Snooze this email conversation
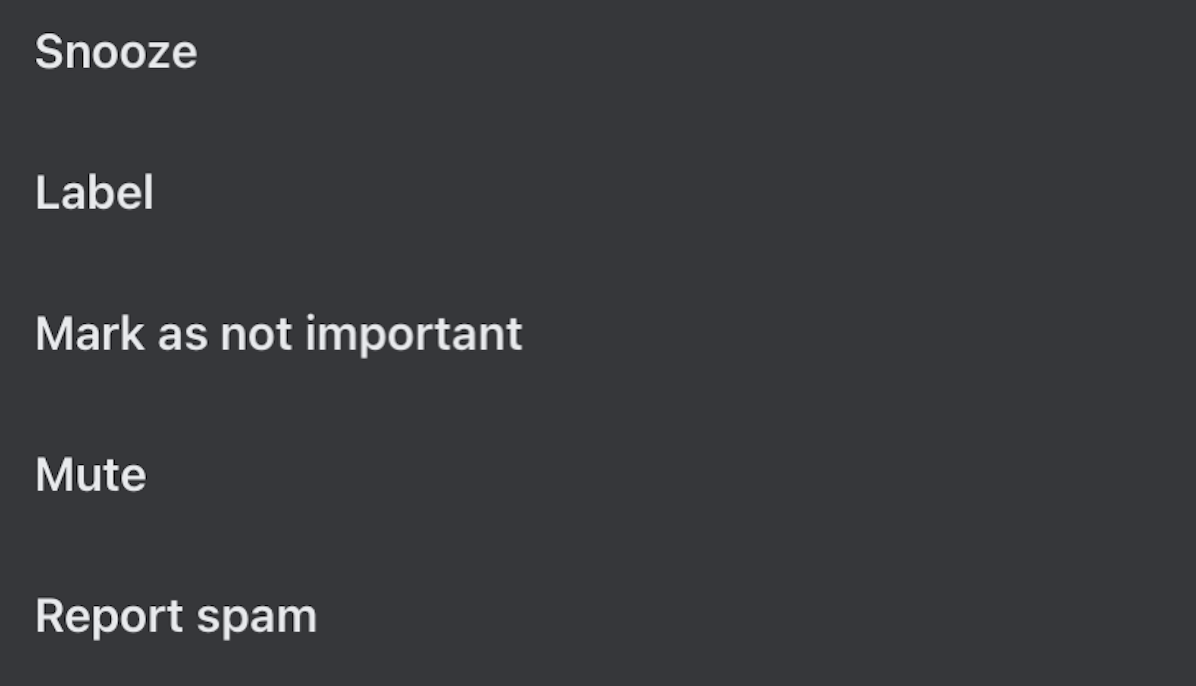 [116, 52]
